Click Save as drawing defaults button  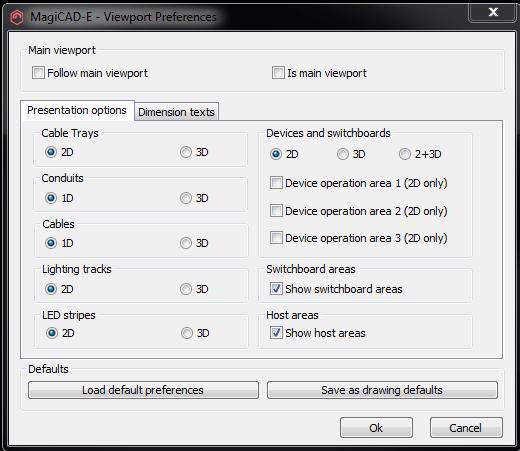pyautogui.click(x=382, y=390)
